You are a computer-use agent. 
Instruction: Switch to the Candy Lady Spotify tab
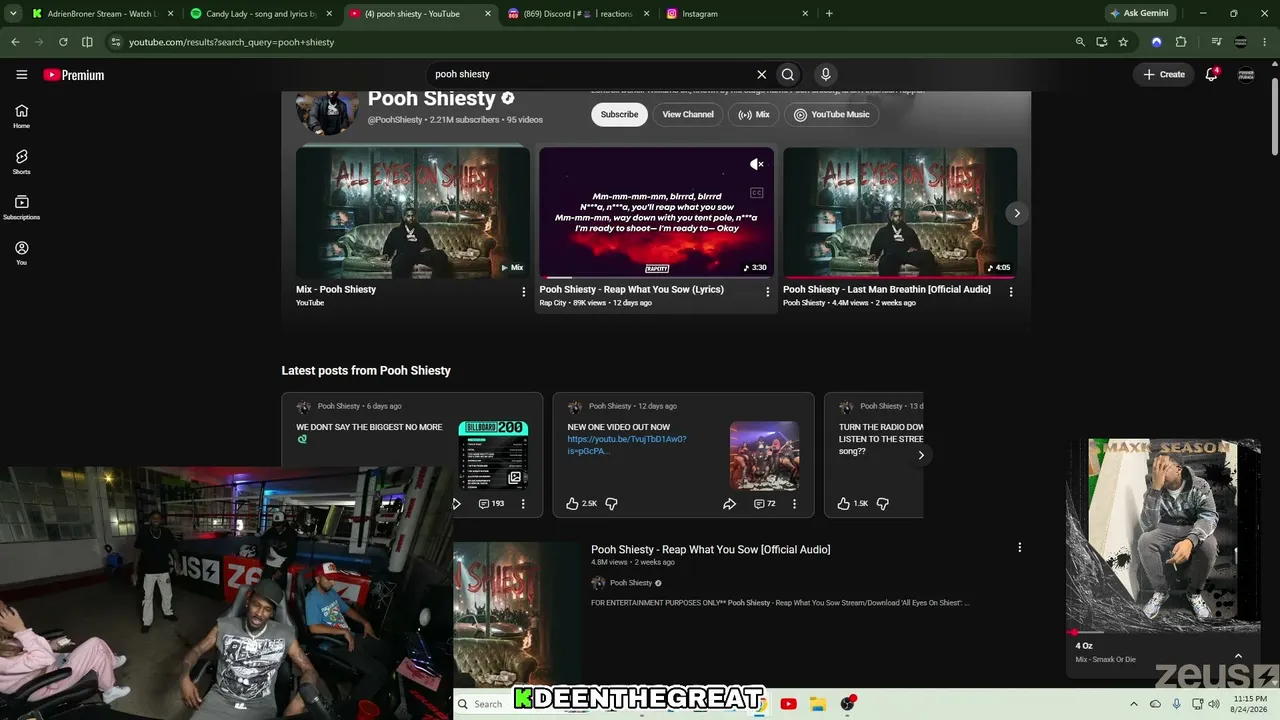(260, 14)
